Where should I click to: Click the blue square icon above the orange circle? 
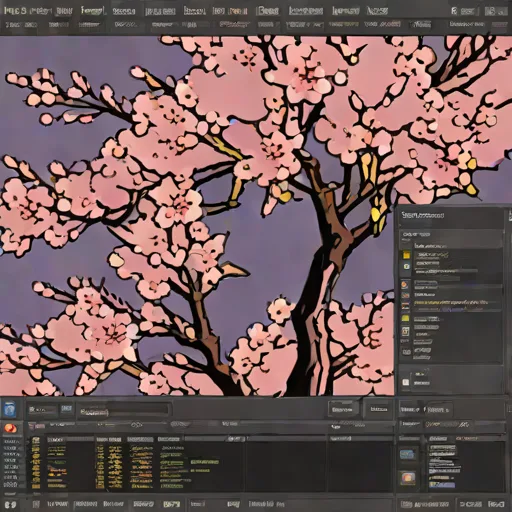point(10,409)
